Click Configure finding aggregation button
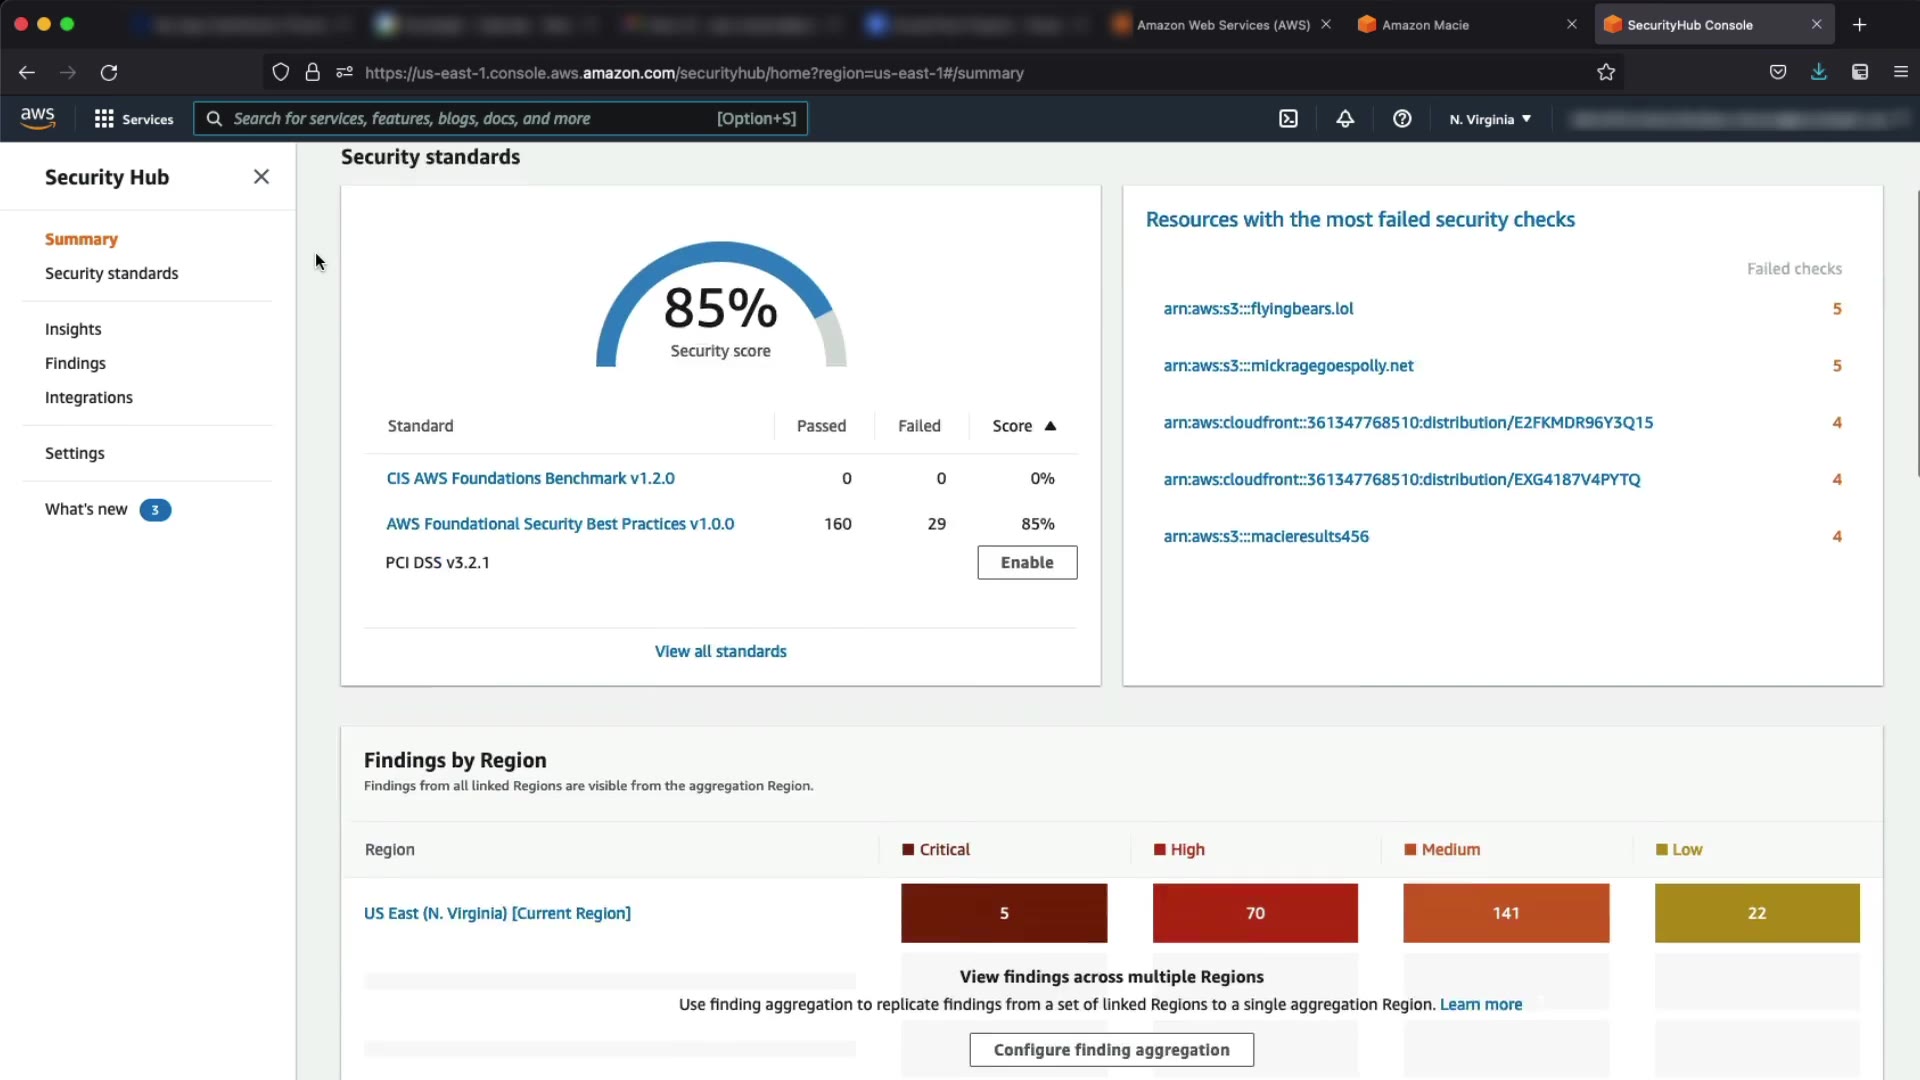1920x1080 pixels. (x=1111, y=1049)
